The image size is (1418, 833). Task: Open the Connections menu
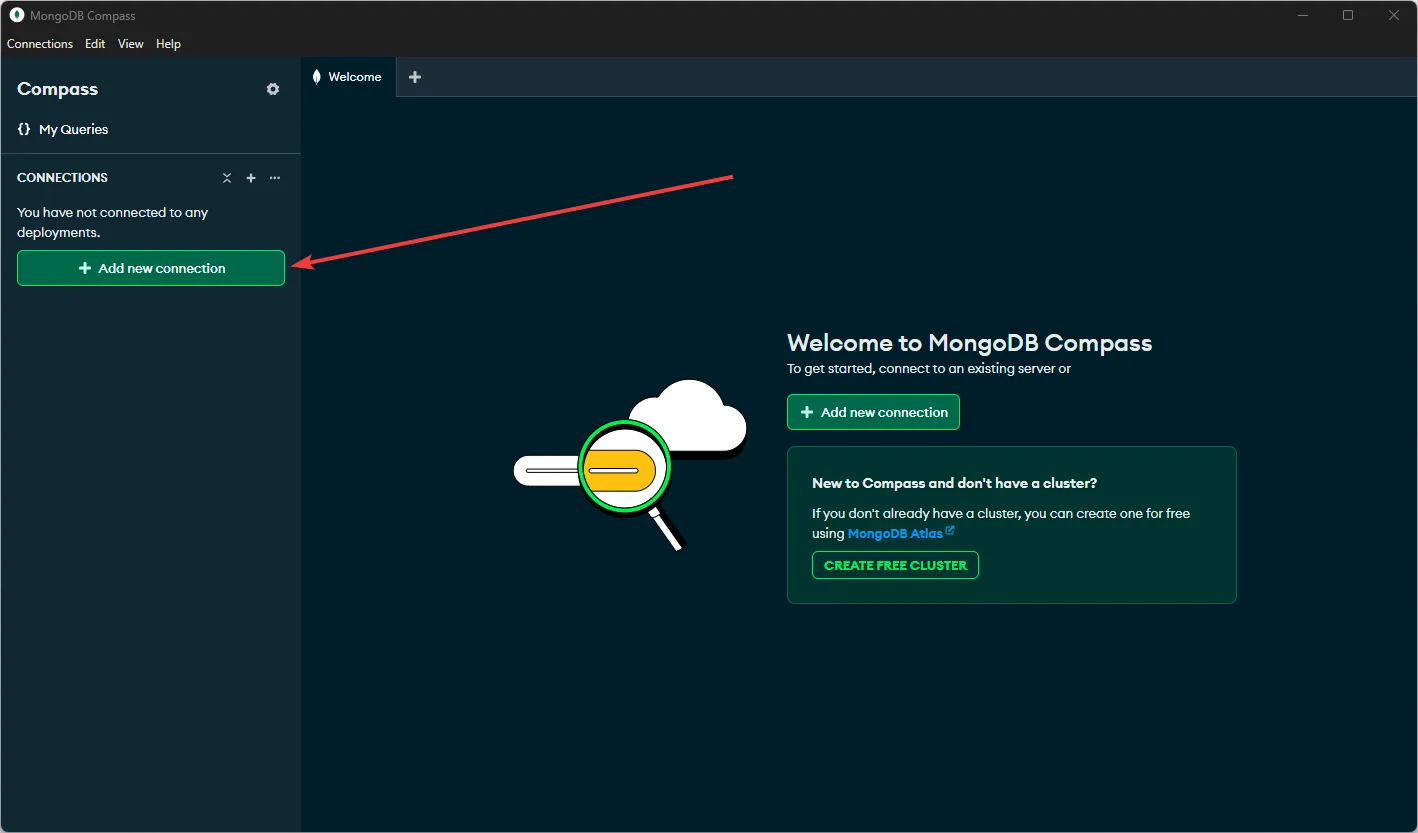coord(40,44)
